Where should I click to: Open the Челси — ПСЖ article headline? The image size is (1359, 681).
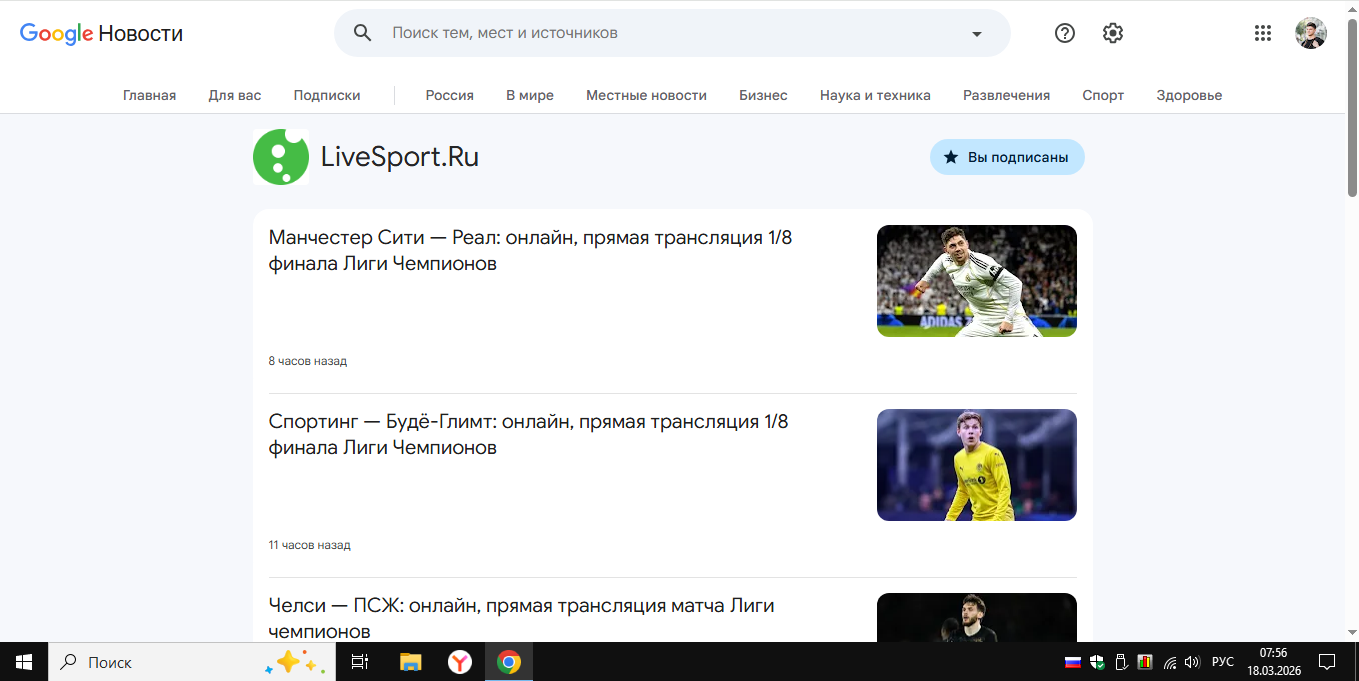tap(522, 618)
